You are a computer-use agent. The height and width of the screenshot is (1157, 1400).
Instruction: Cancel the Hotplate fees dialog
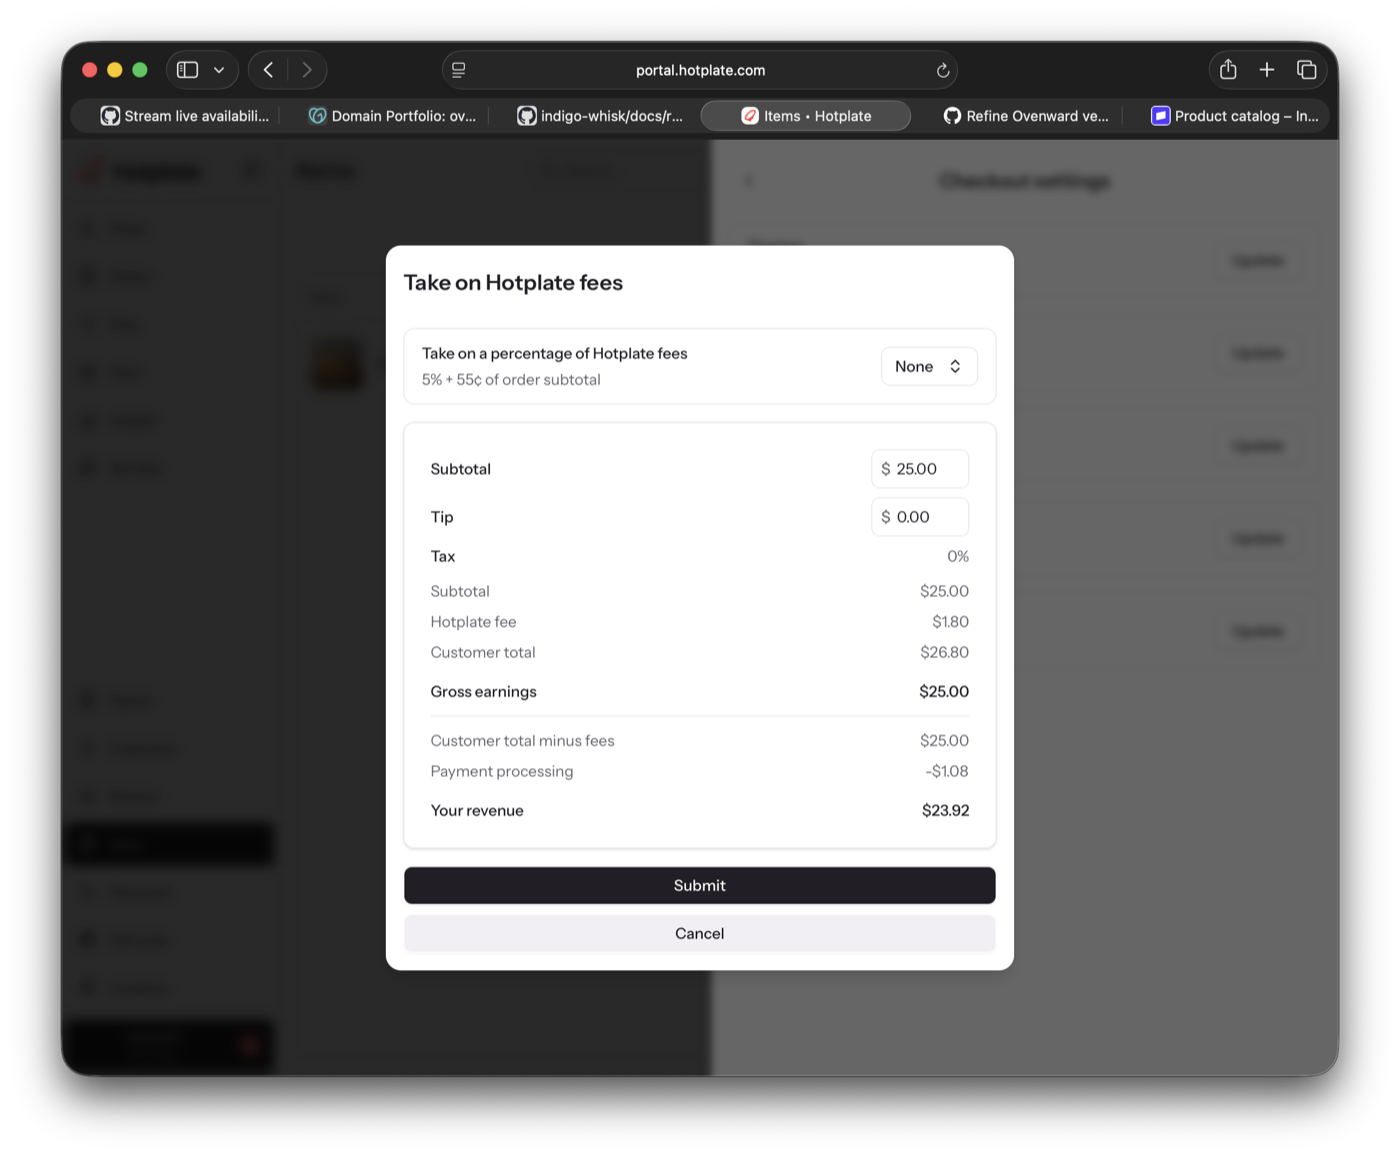click(x=700, y=933)
